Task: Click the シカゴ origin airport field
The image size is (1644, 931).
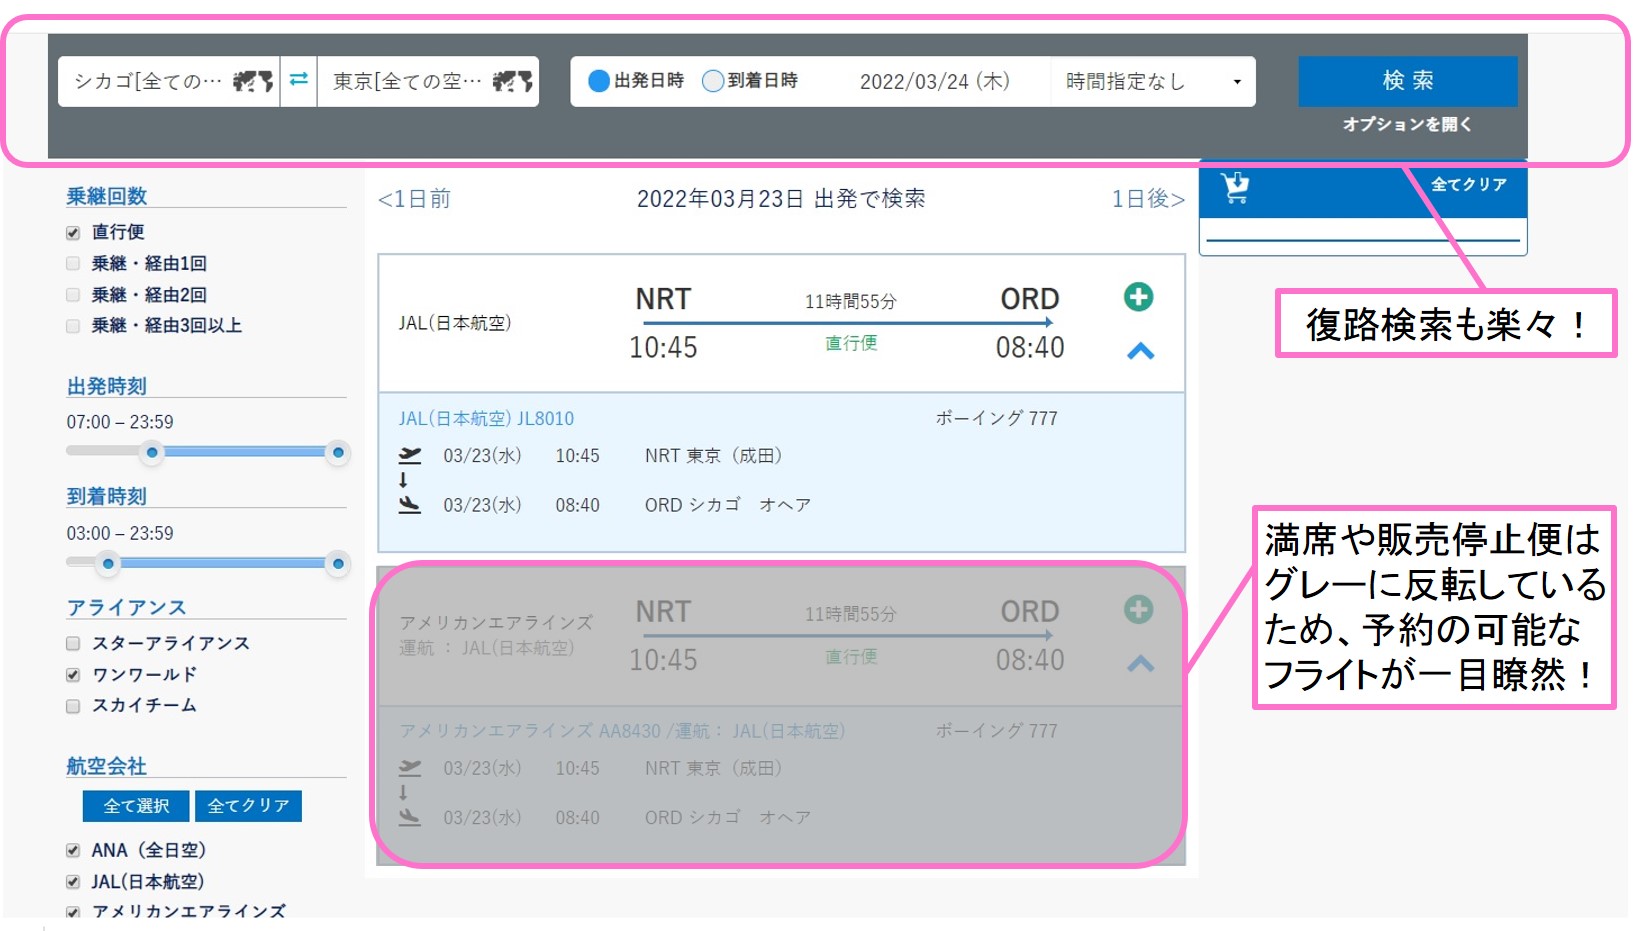Action: tap(169, 81)
